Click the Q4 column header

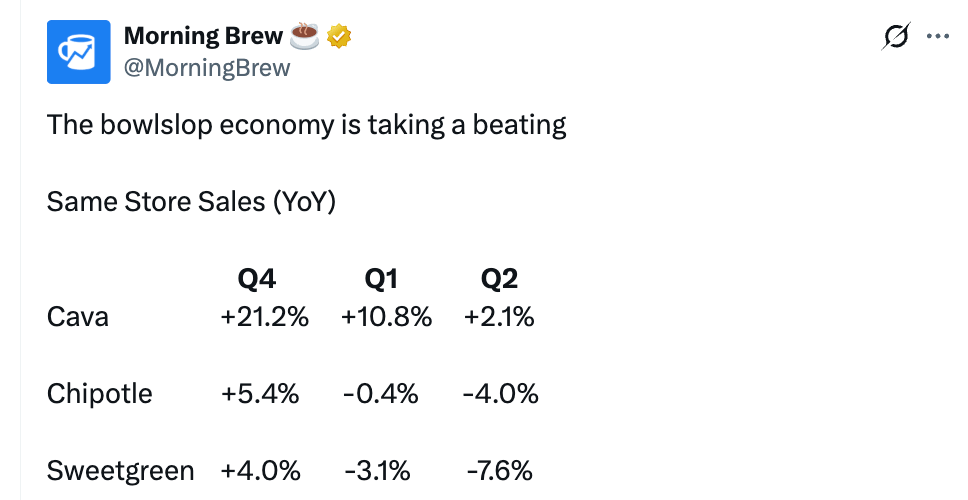point(257,279)
